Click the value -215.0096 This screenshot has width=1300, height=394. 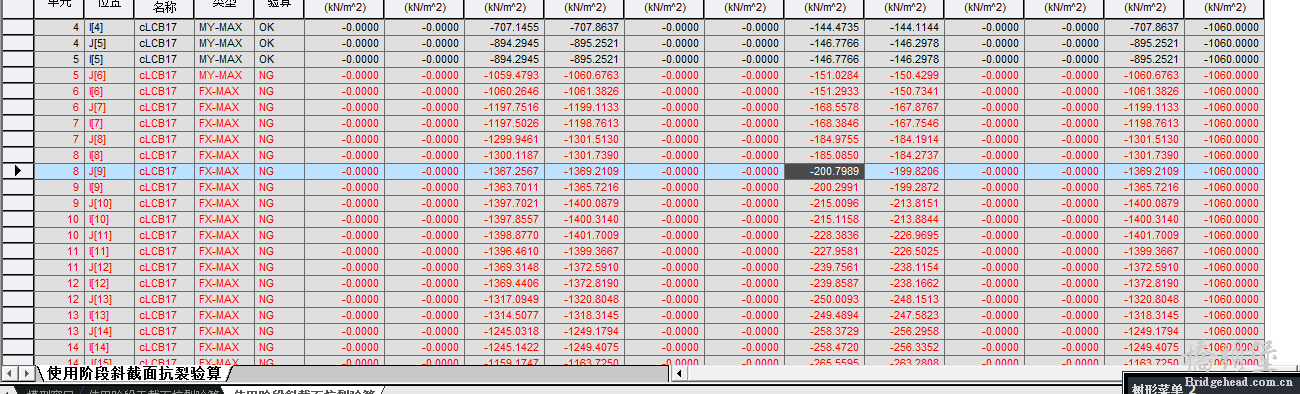(x=824, y=203)
